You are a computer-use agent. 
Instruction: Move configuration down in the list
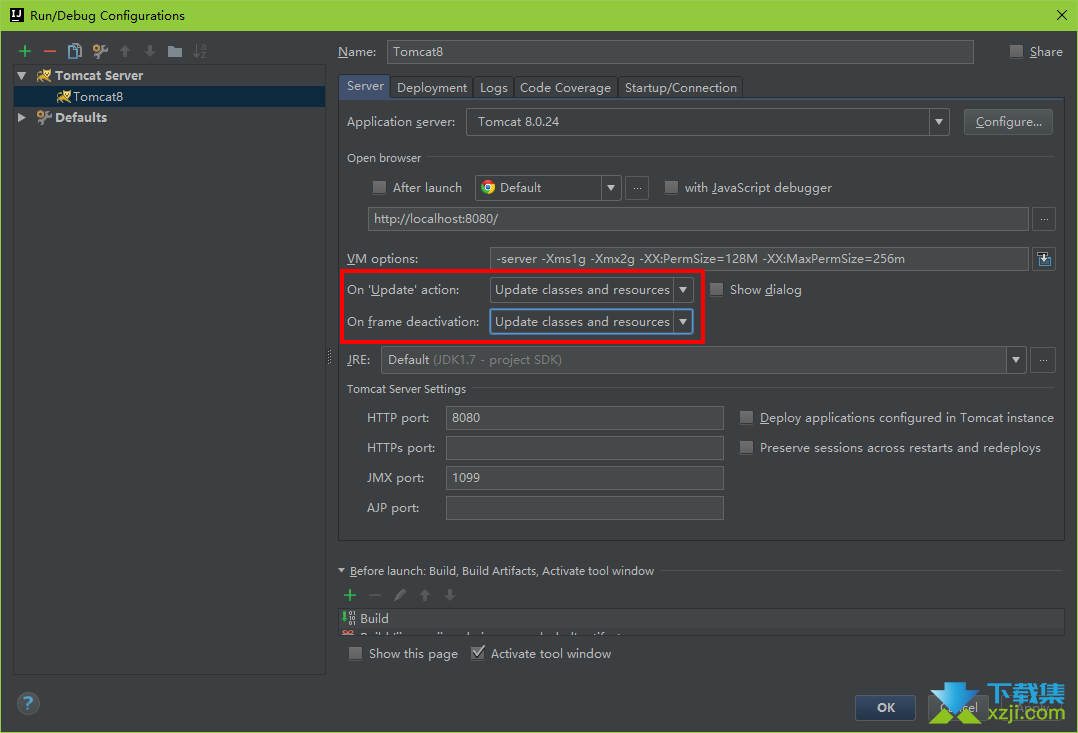point(150,51)
